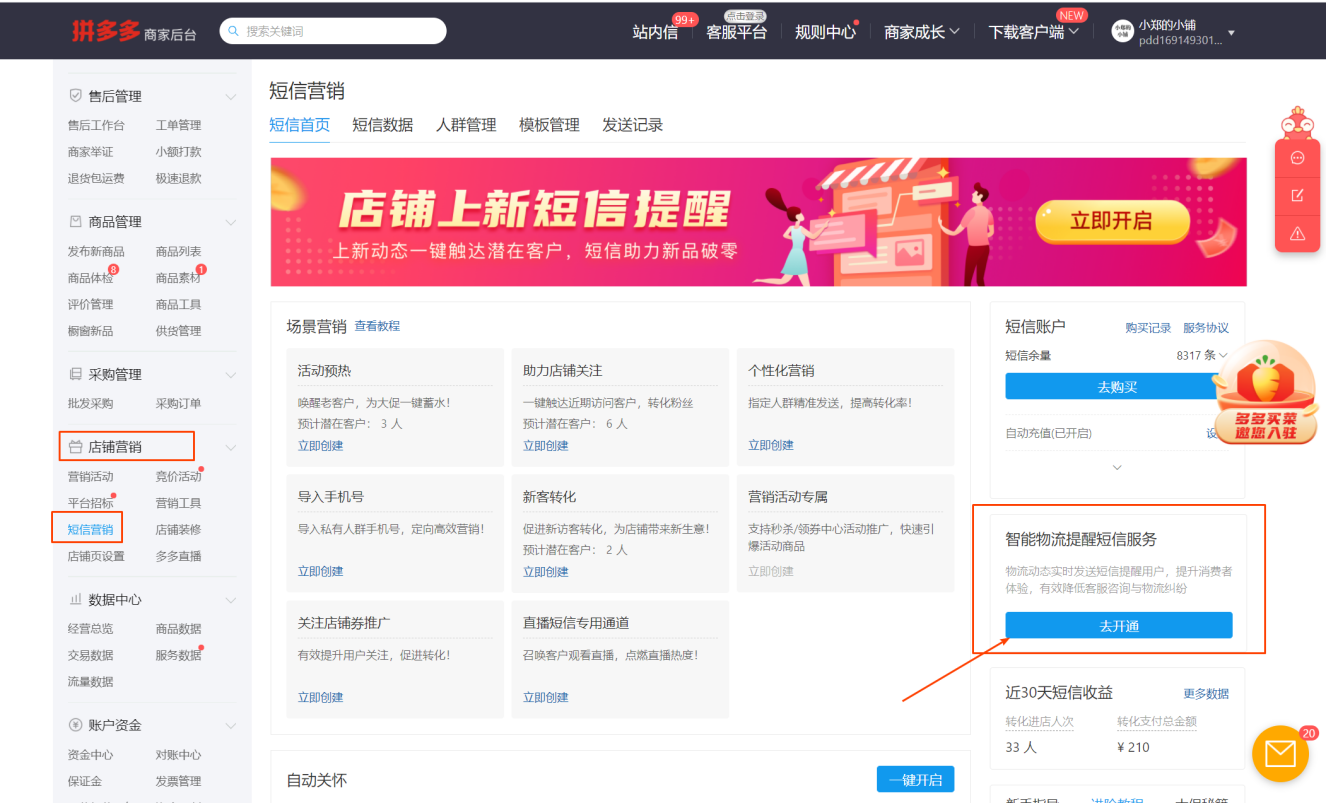The width and height of the screenshot is (1326, 803).
Task: Open 更多数据 link
Action: point(1206,694)
